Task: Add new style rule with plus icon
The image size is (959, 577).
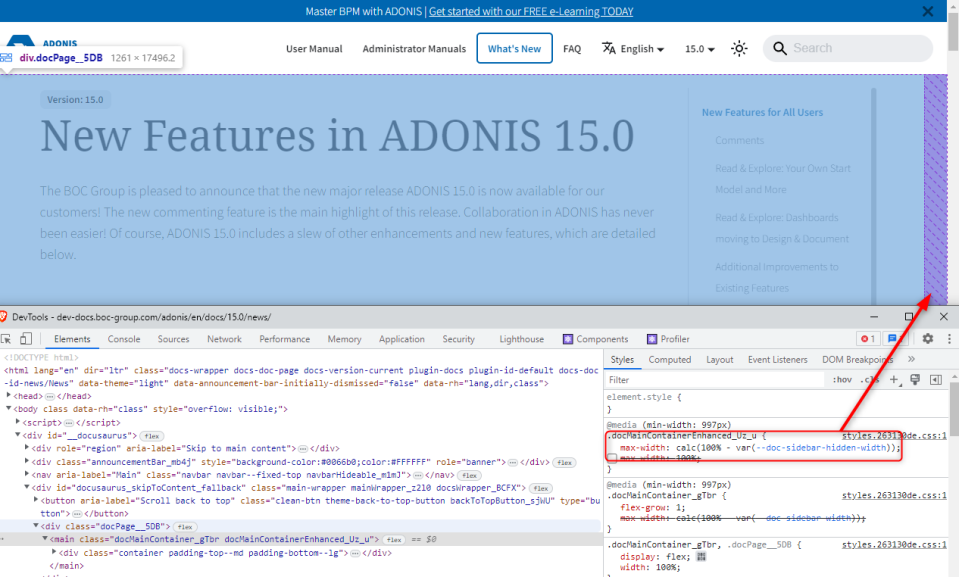Action: [893, 379]
